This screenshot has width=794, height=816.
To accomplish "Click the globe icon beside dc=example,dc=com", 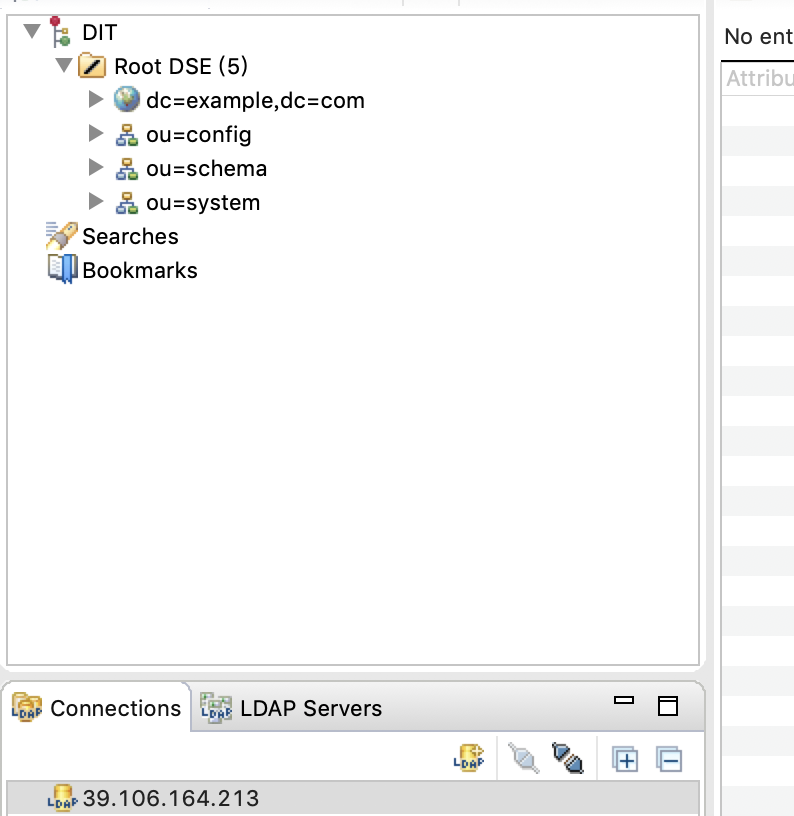I will coord(125,99).
